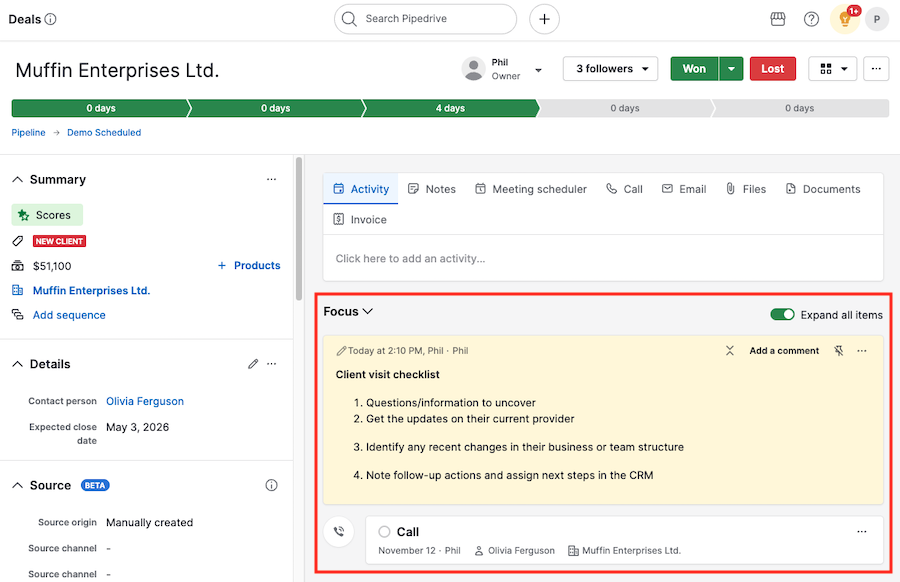
Task: Open the 3 followers dropdown
Action: (610, 69)
